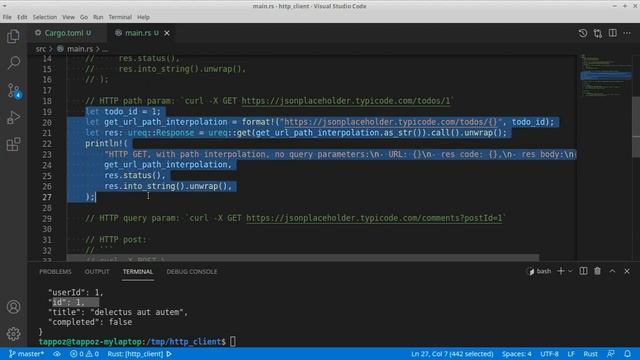Image resolution: width=640 pixels, height=360 pixels.
Task: Kill the terminal with trash icon
Action: [x=597, y=271]
